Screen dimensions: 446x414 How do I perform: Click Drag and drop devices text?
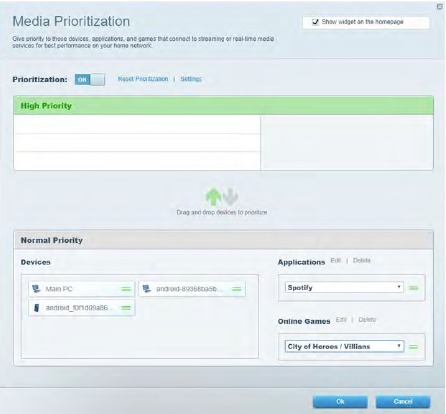pyautogui.click(x=222, y=212)
